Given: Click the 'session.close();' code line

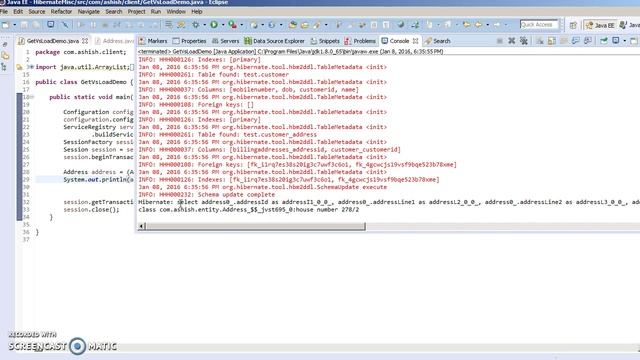Looking at the screenshot, I should 91,210.
